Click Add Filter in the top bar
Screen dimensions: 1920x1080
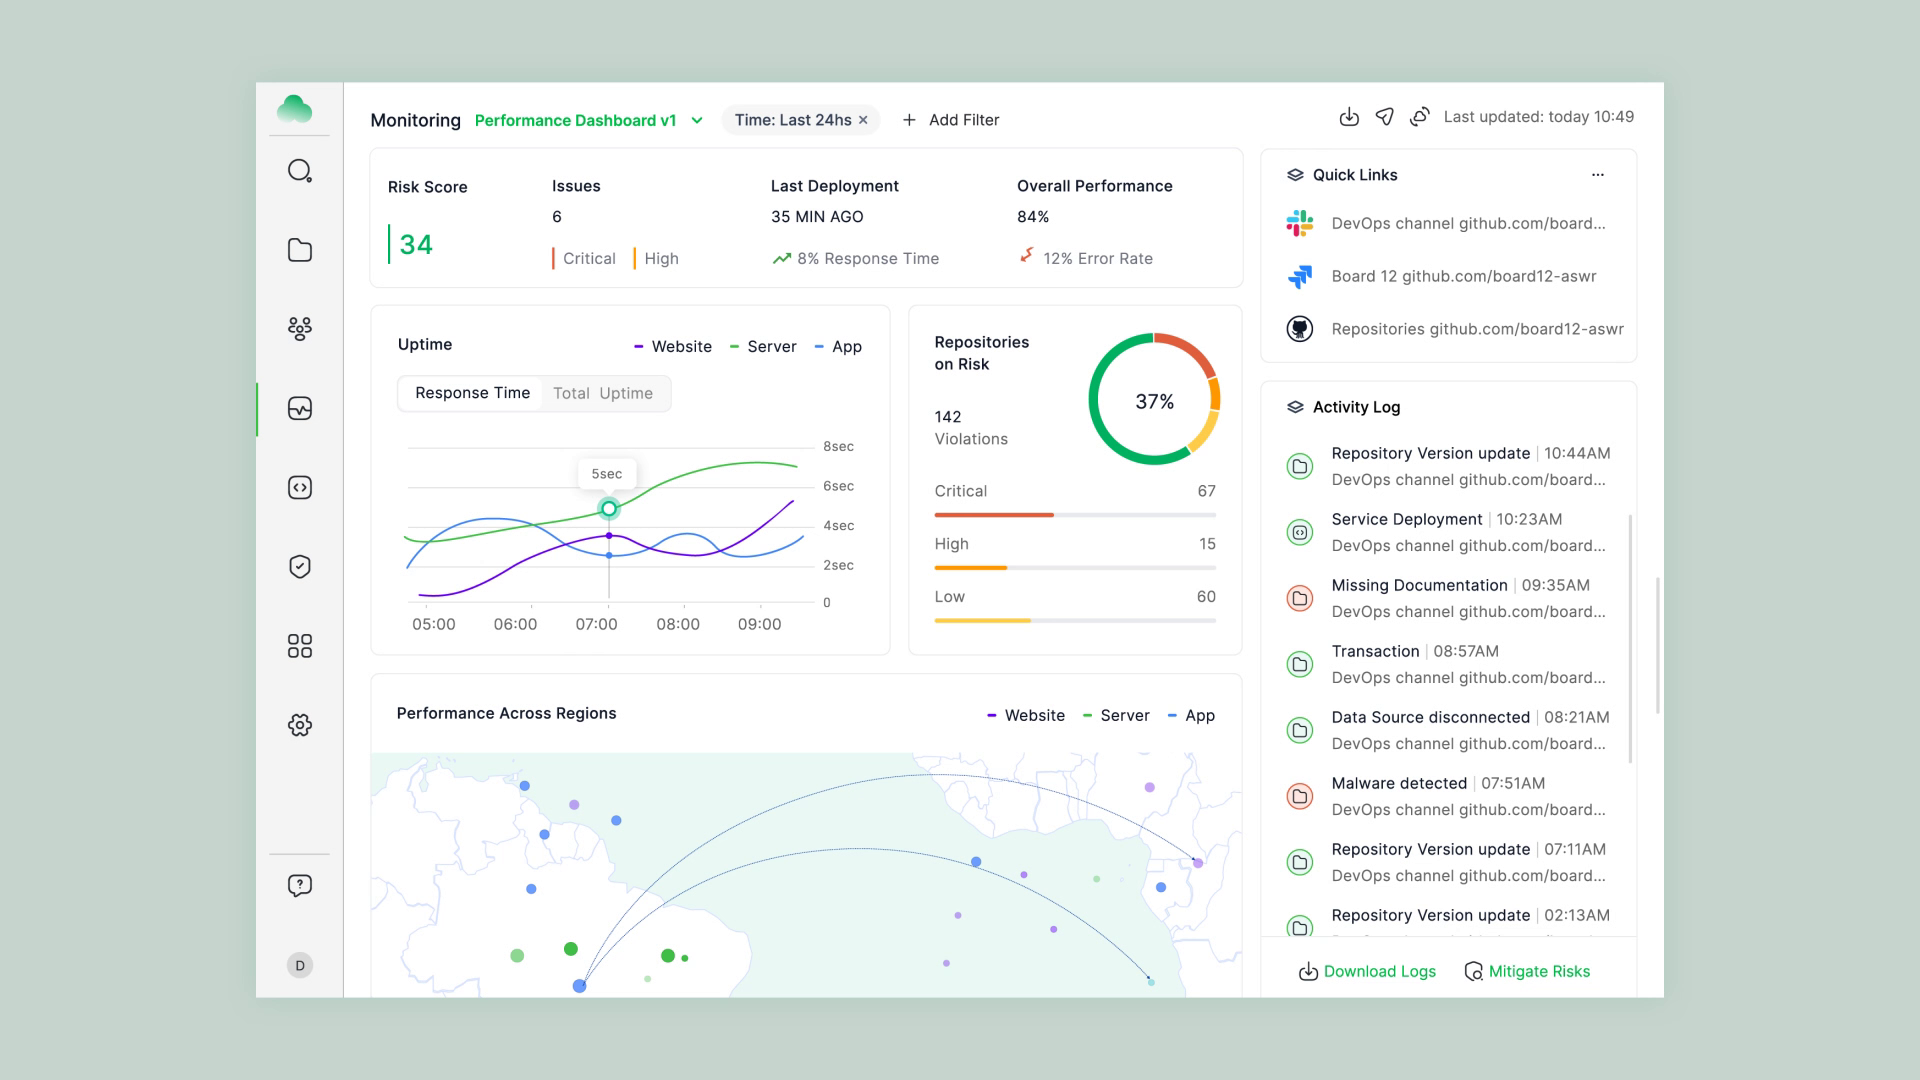pyautogui.click(x=949, y=120)
